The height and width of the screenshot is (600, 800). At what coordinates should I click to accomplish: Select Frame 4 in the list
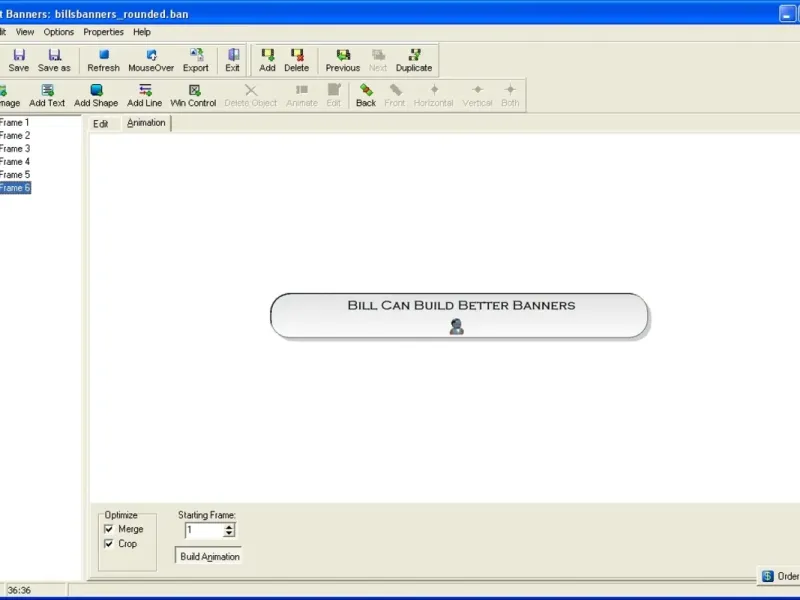pyautogui.click(x=15, y=162)
